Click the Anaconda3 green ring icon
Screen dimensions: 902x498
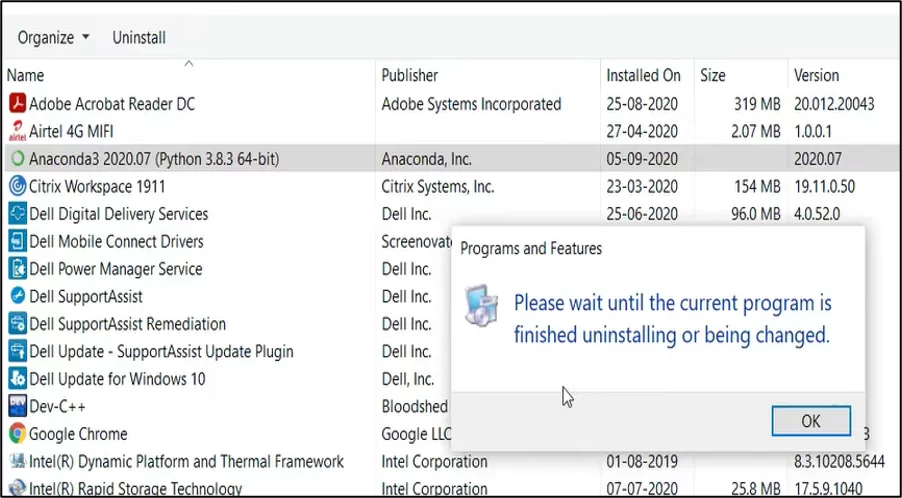[18, 159]
